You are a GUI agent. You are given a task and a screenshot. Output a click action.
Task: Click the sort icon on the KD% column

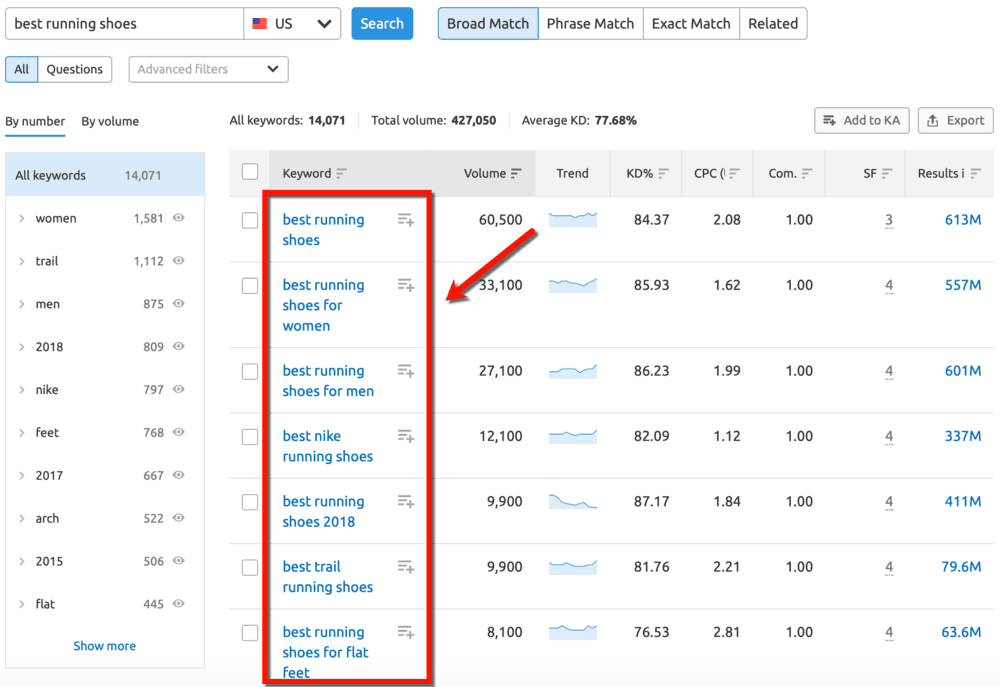pos(664,172)
